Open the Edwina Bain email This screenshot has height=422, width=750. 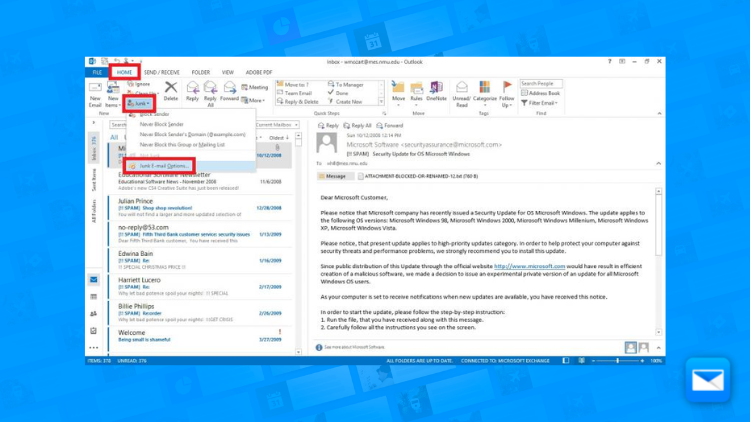tap(200, 260)
